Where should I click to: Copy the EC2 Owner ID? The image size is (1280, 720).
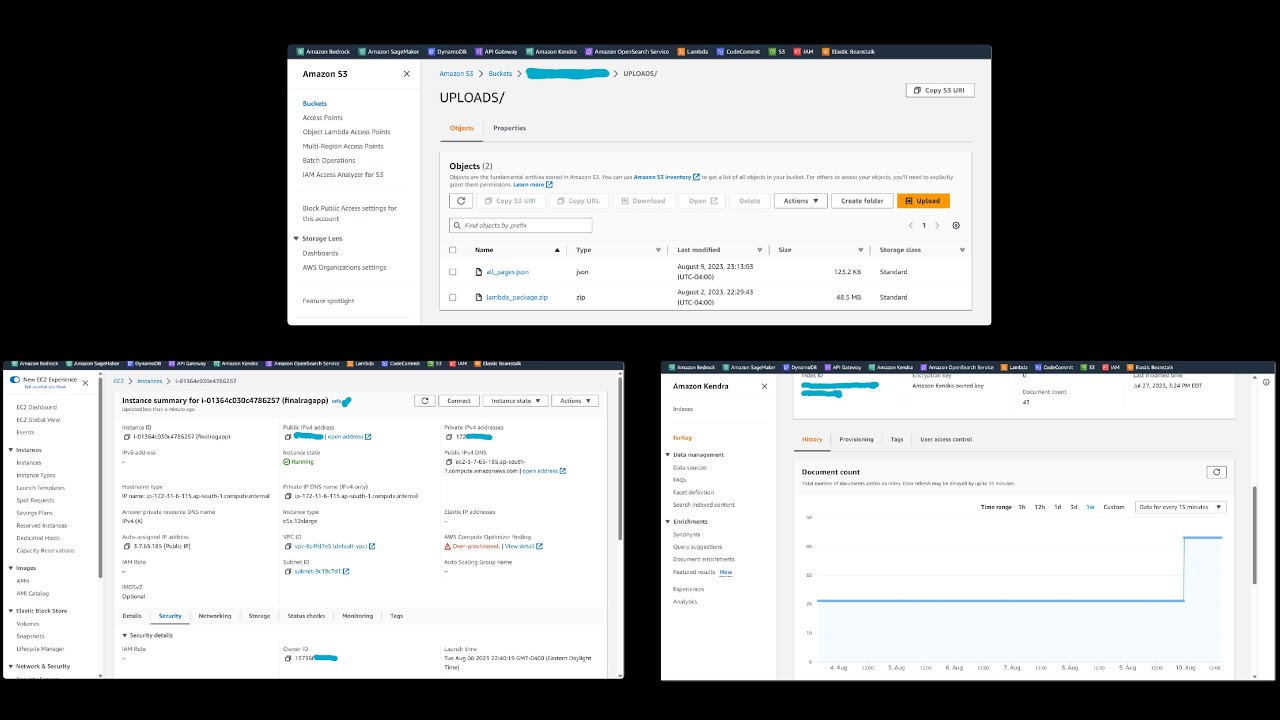287,658
